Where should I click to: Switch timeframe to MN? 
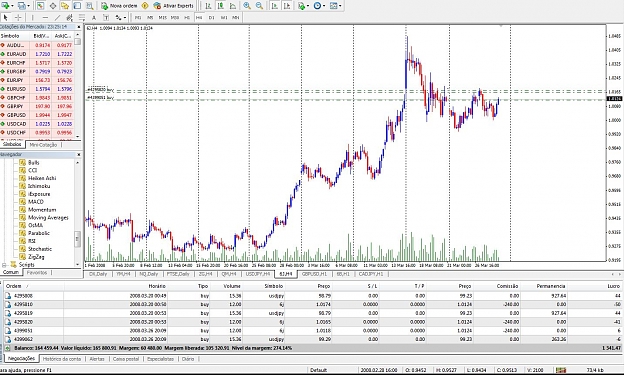point(236,18)
